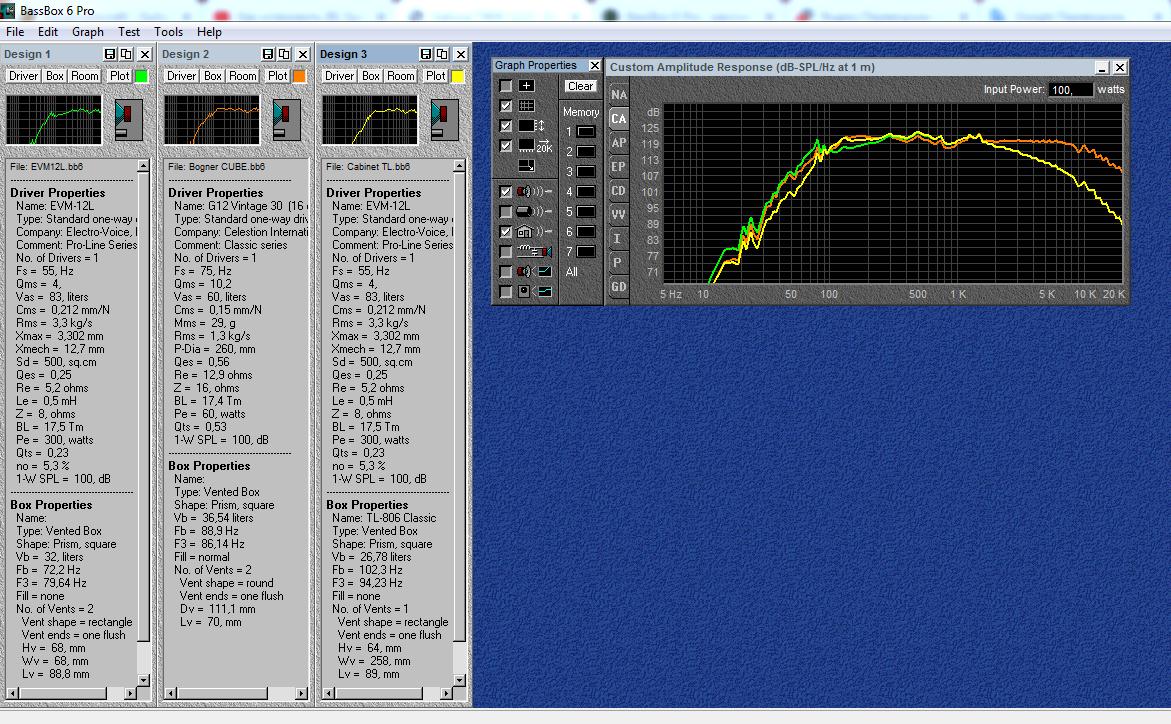This screenshot has height=724, width=1171.
Task: Click the Design 1 scrollbar down arrow
Action: pos(144,680)
